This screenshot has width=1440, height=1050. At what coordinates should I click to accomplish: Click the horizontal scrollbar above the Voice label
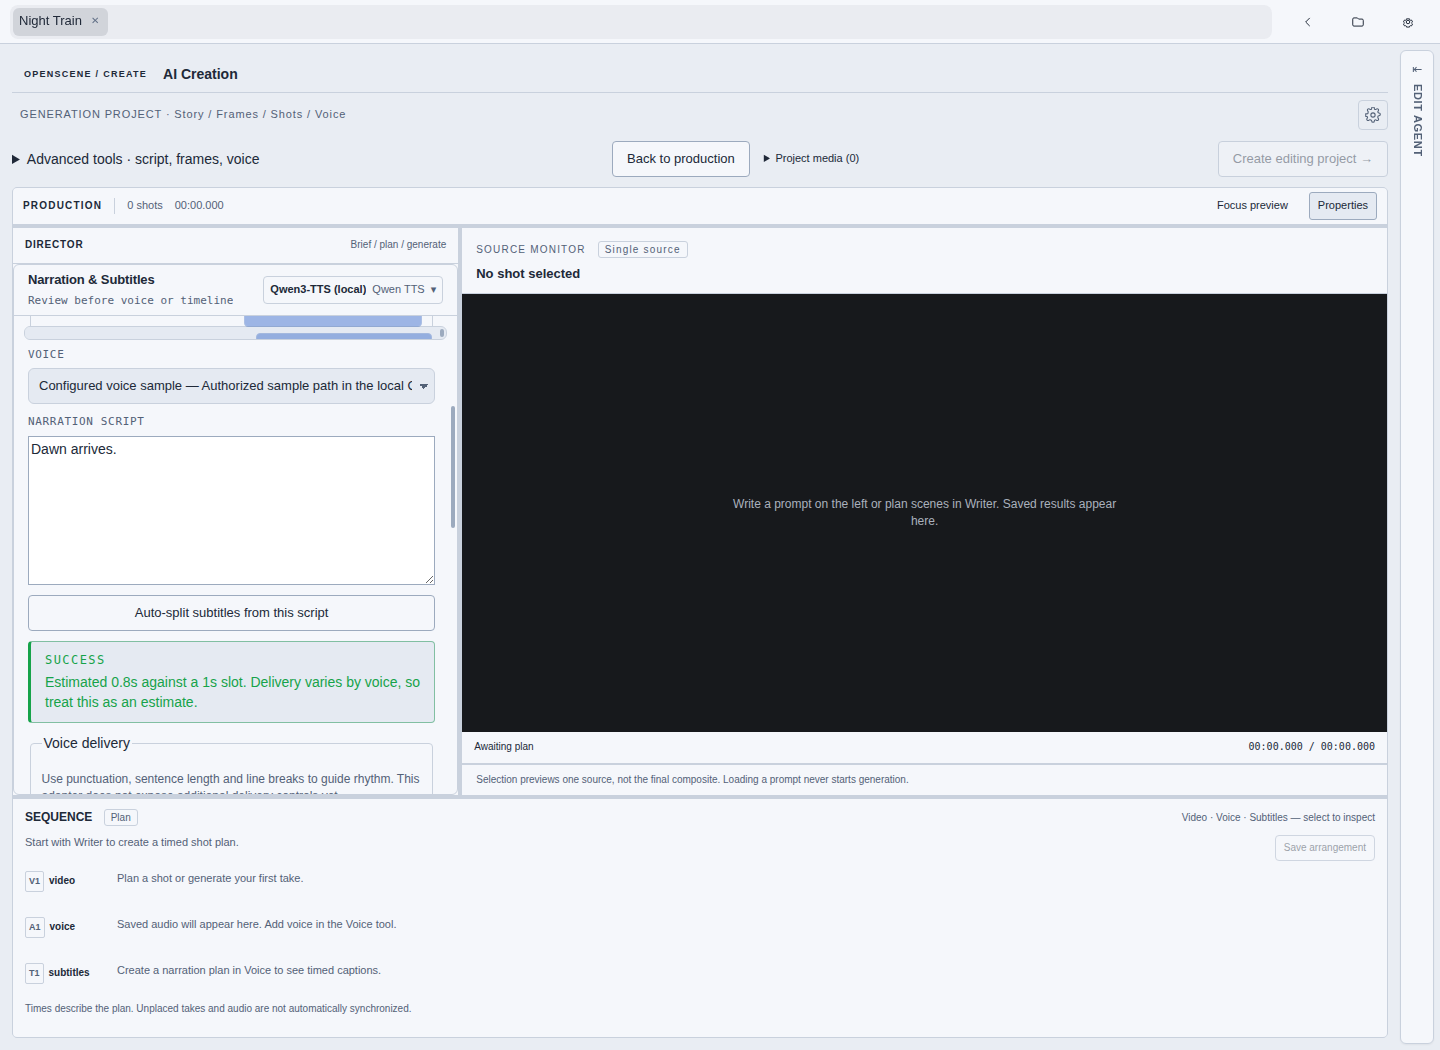click(235, 333)
